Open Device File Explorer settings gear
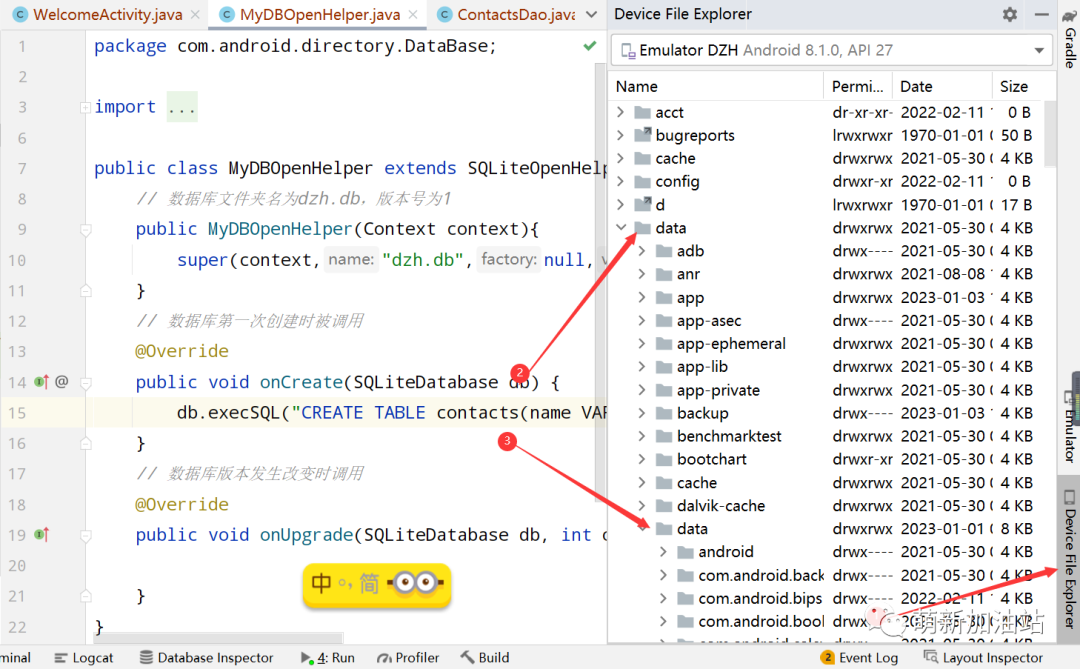Image resolution: width=1080 pixels, height=669 pixels. (x=1010, y=14)
